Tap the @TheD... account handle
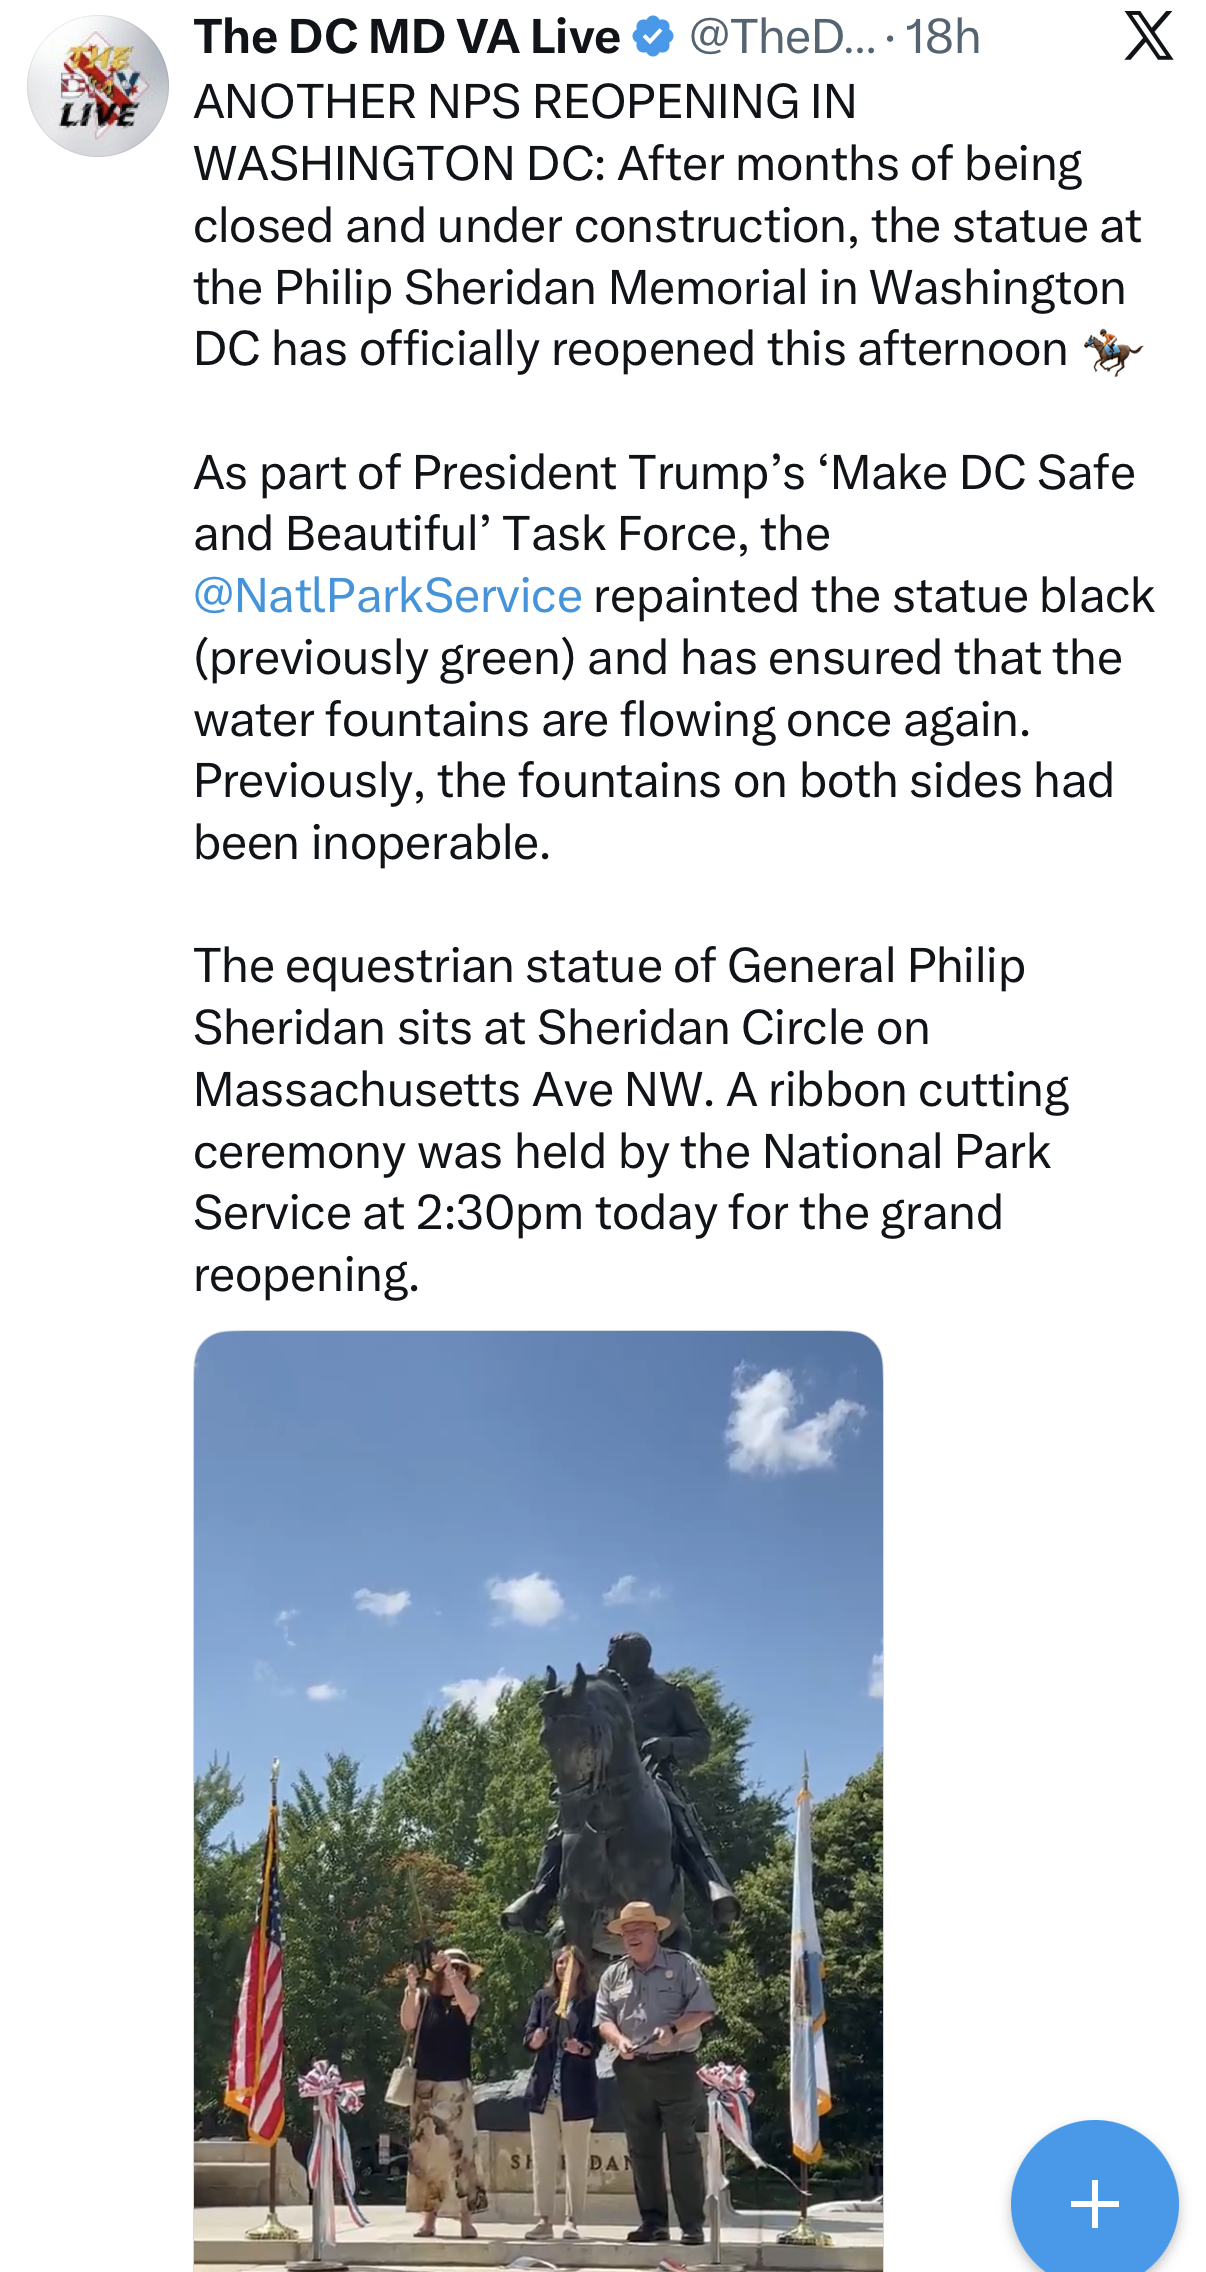 click(782, 37)
